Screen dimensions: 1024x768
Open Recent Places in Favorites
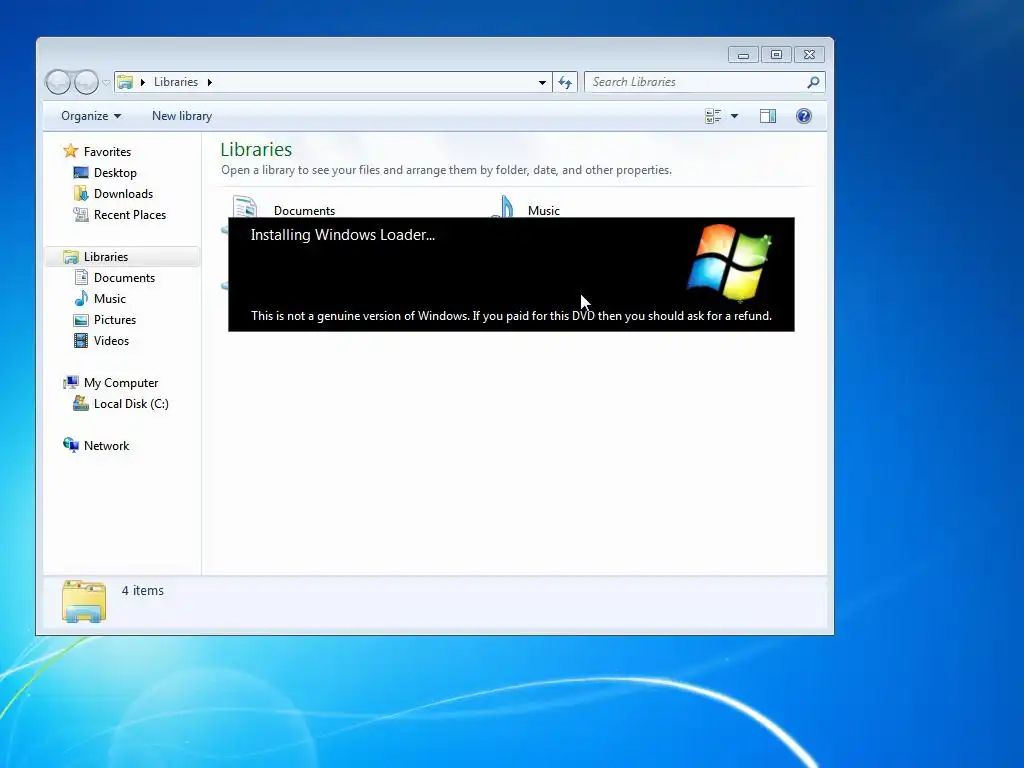(129, 215)
